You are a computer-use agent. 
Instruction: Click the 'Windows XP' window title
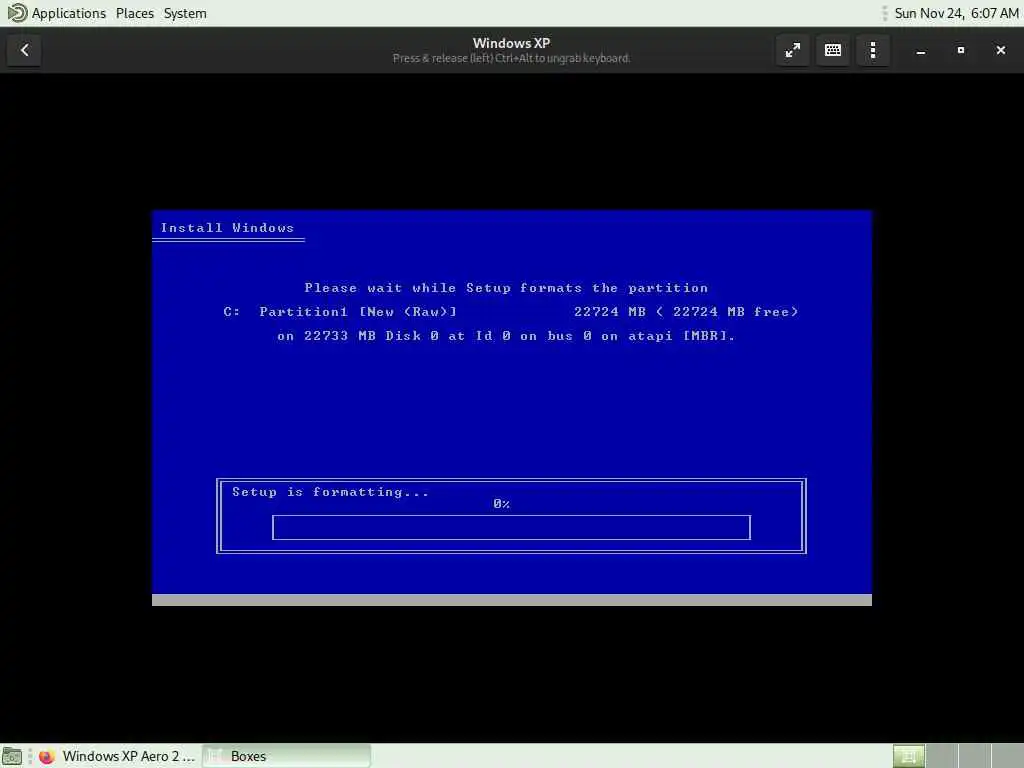(x=511, y=43)
